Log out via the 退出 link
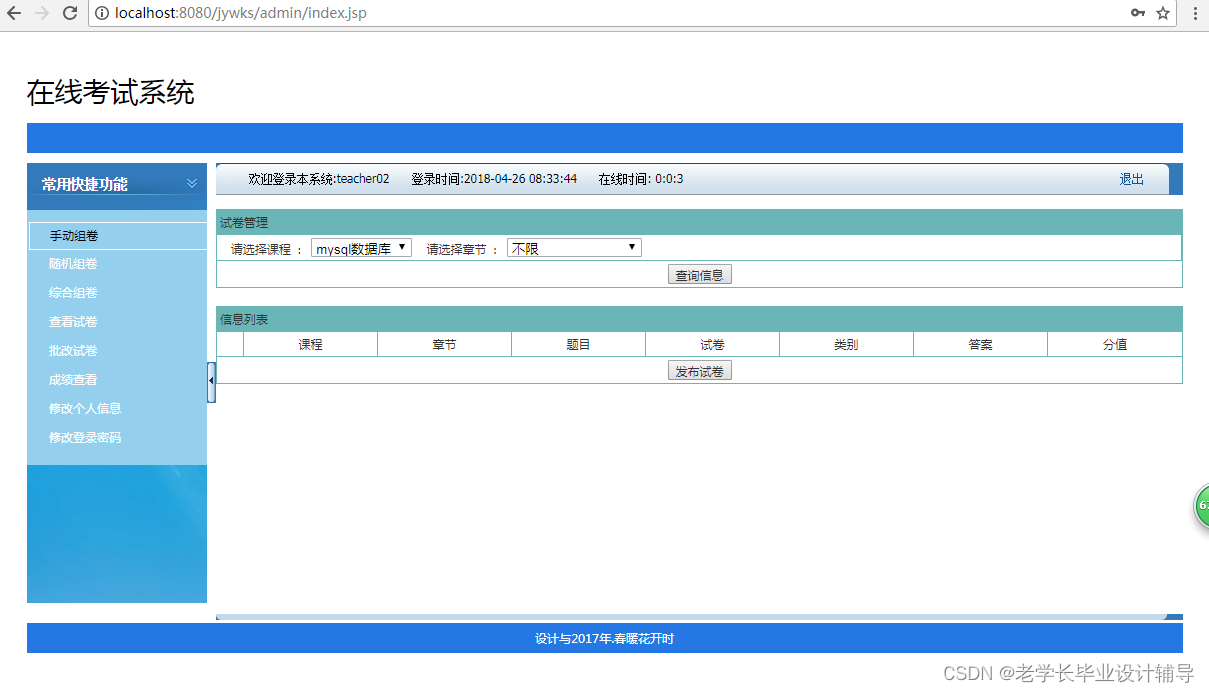Viewport: 1209px width, 692px height. point(1131,178)
